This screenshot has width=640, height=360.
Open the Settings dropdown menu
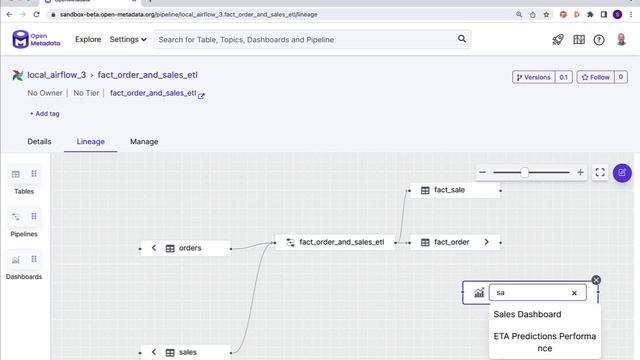(x=128, y=39)
